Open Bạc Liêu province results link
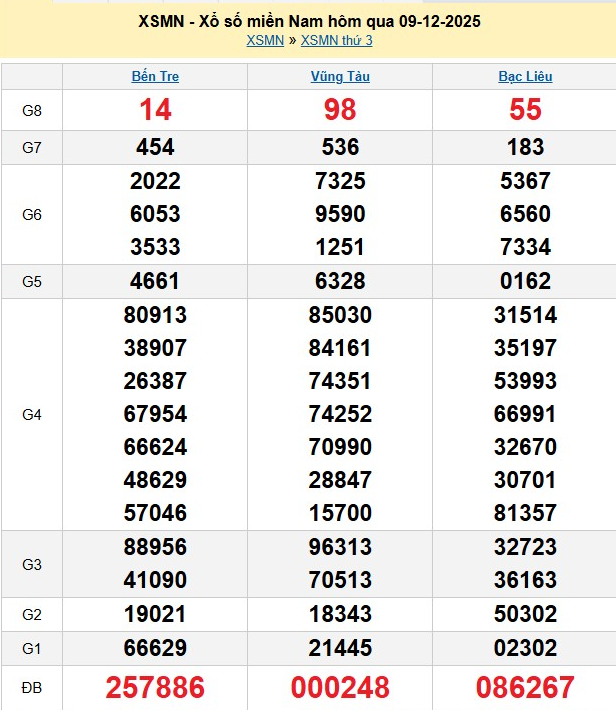This screenshot has width=616, height=710. coord(525,76)
